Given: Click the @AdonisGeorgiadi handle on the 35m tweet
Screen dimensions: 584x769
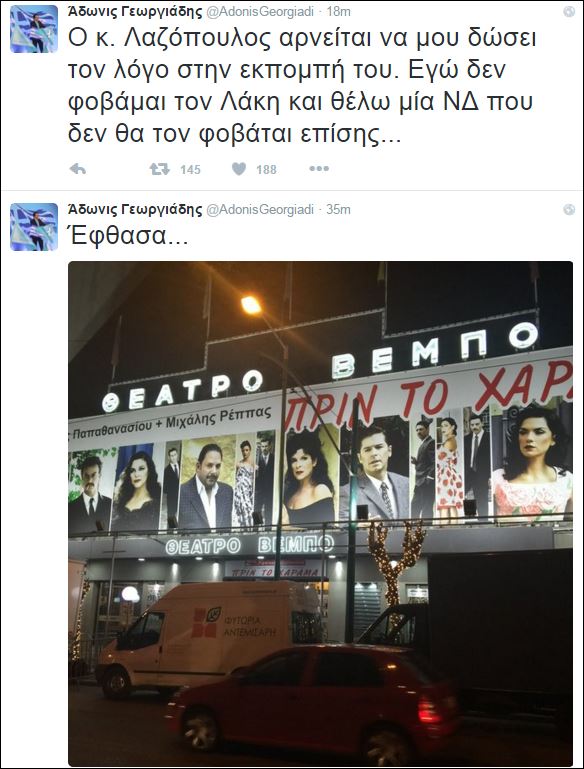Looking at the screenshot, I should pos(260,210).
